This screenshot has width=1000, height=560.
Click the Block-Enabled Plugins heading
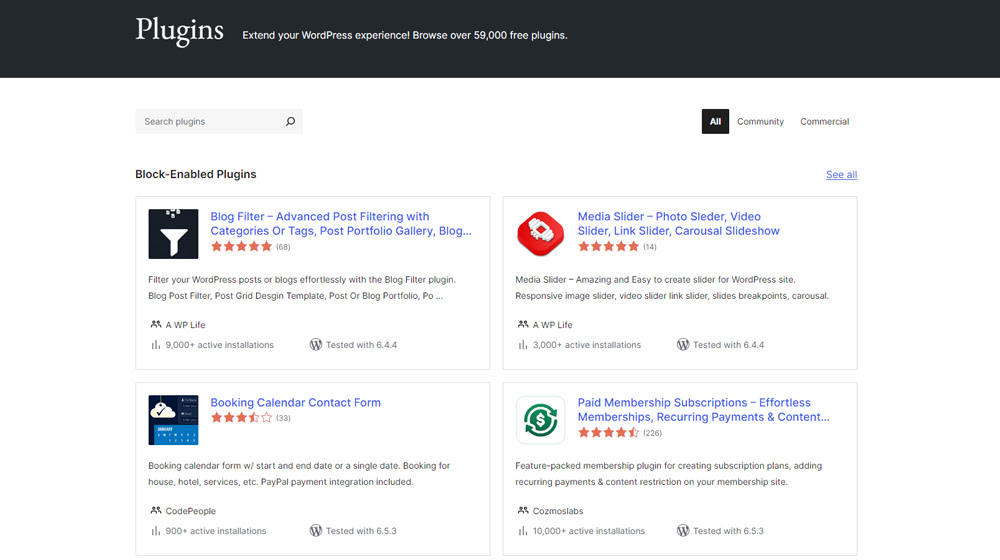coord(196,175)
